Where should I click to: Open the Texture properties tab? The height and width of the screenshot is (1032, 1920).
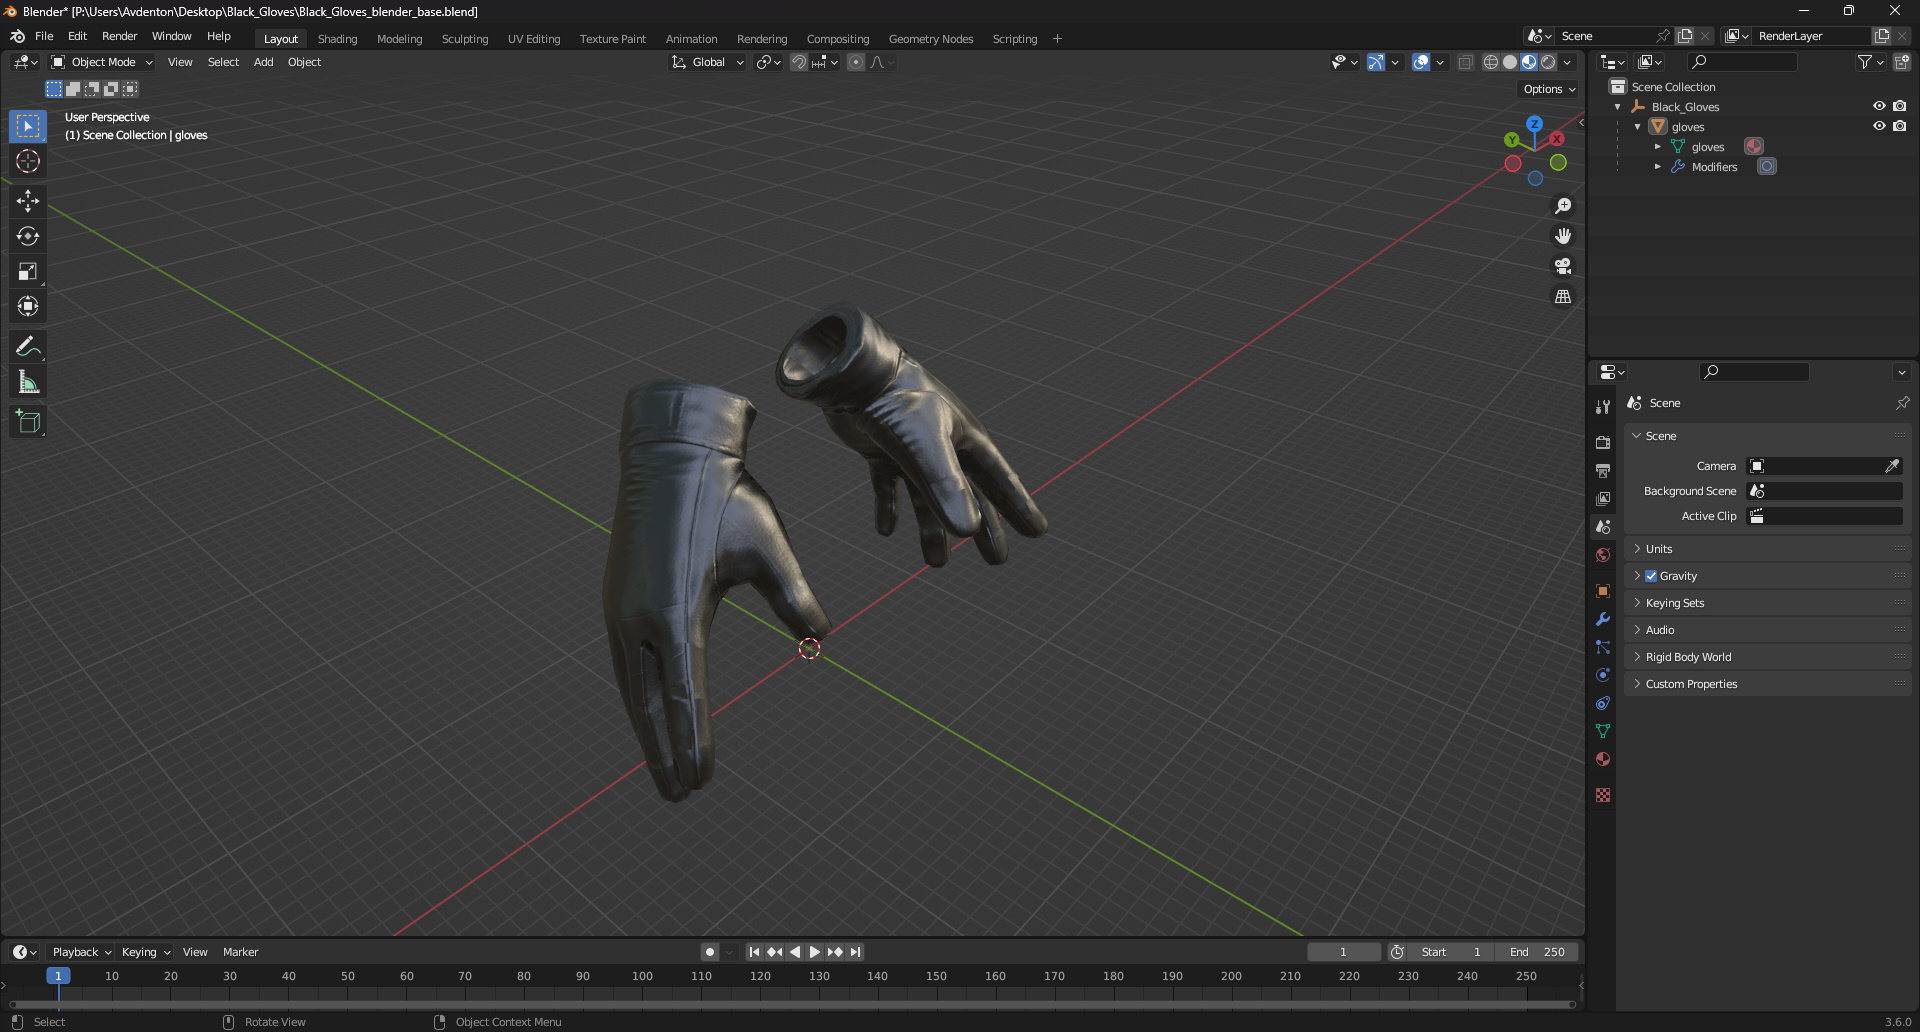pos(1603,795)
